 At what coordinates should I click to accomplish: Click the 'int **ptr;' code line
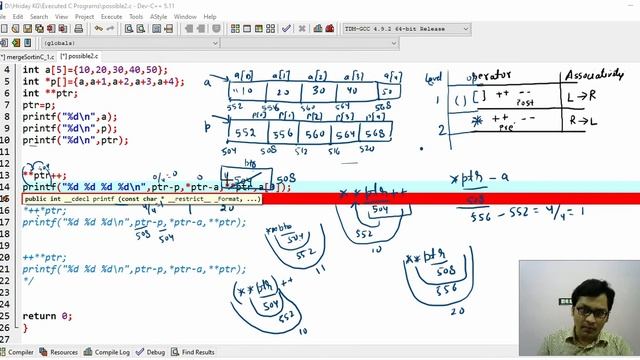[50, 93]
